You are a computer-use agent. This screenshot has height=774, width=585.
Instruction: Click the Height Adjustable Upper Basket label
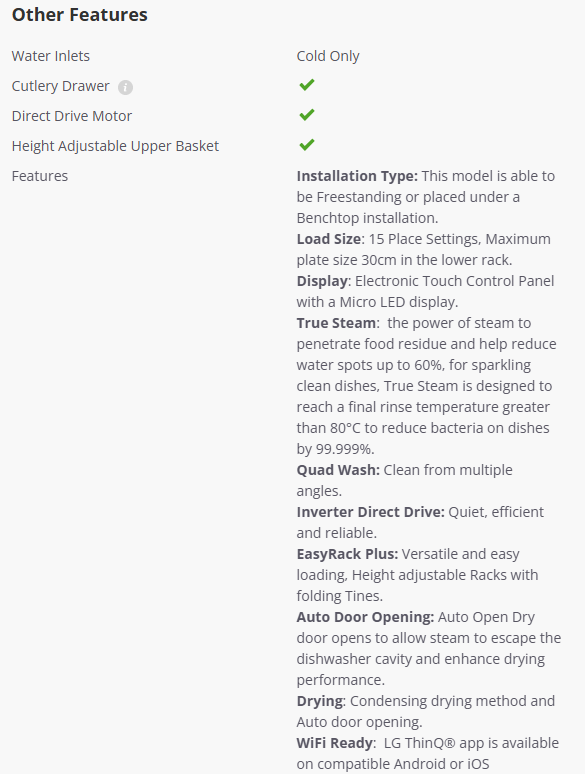[116, 146]
